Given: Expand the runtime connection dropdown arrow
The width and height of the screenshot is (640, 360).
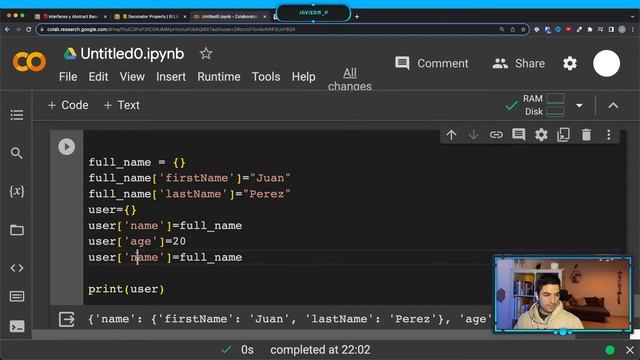Looking at the screenshot, I should (x=579, y=105).
